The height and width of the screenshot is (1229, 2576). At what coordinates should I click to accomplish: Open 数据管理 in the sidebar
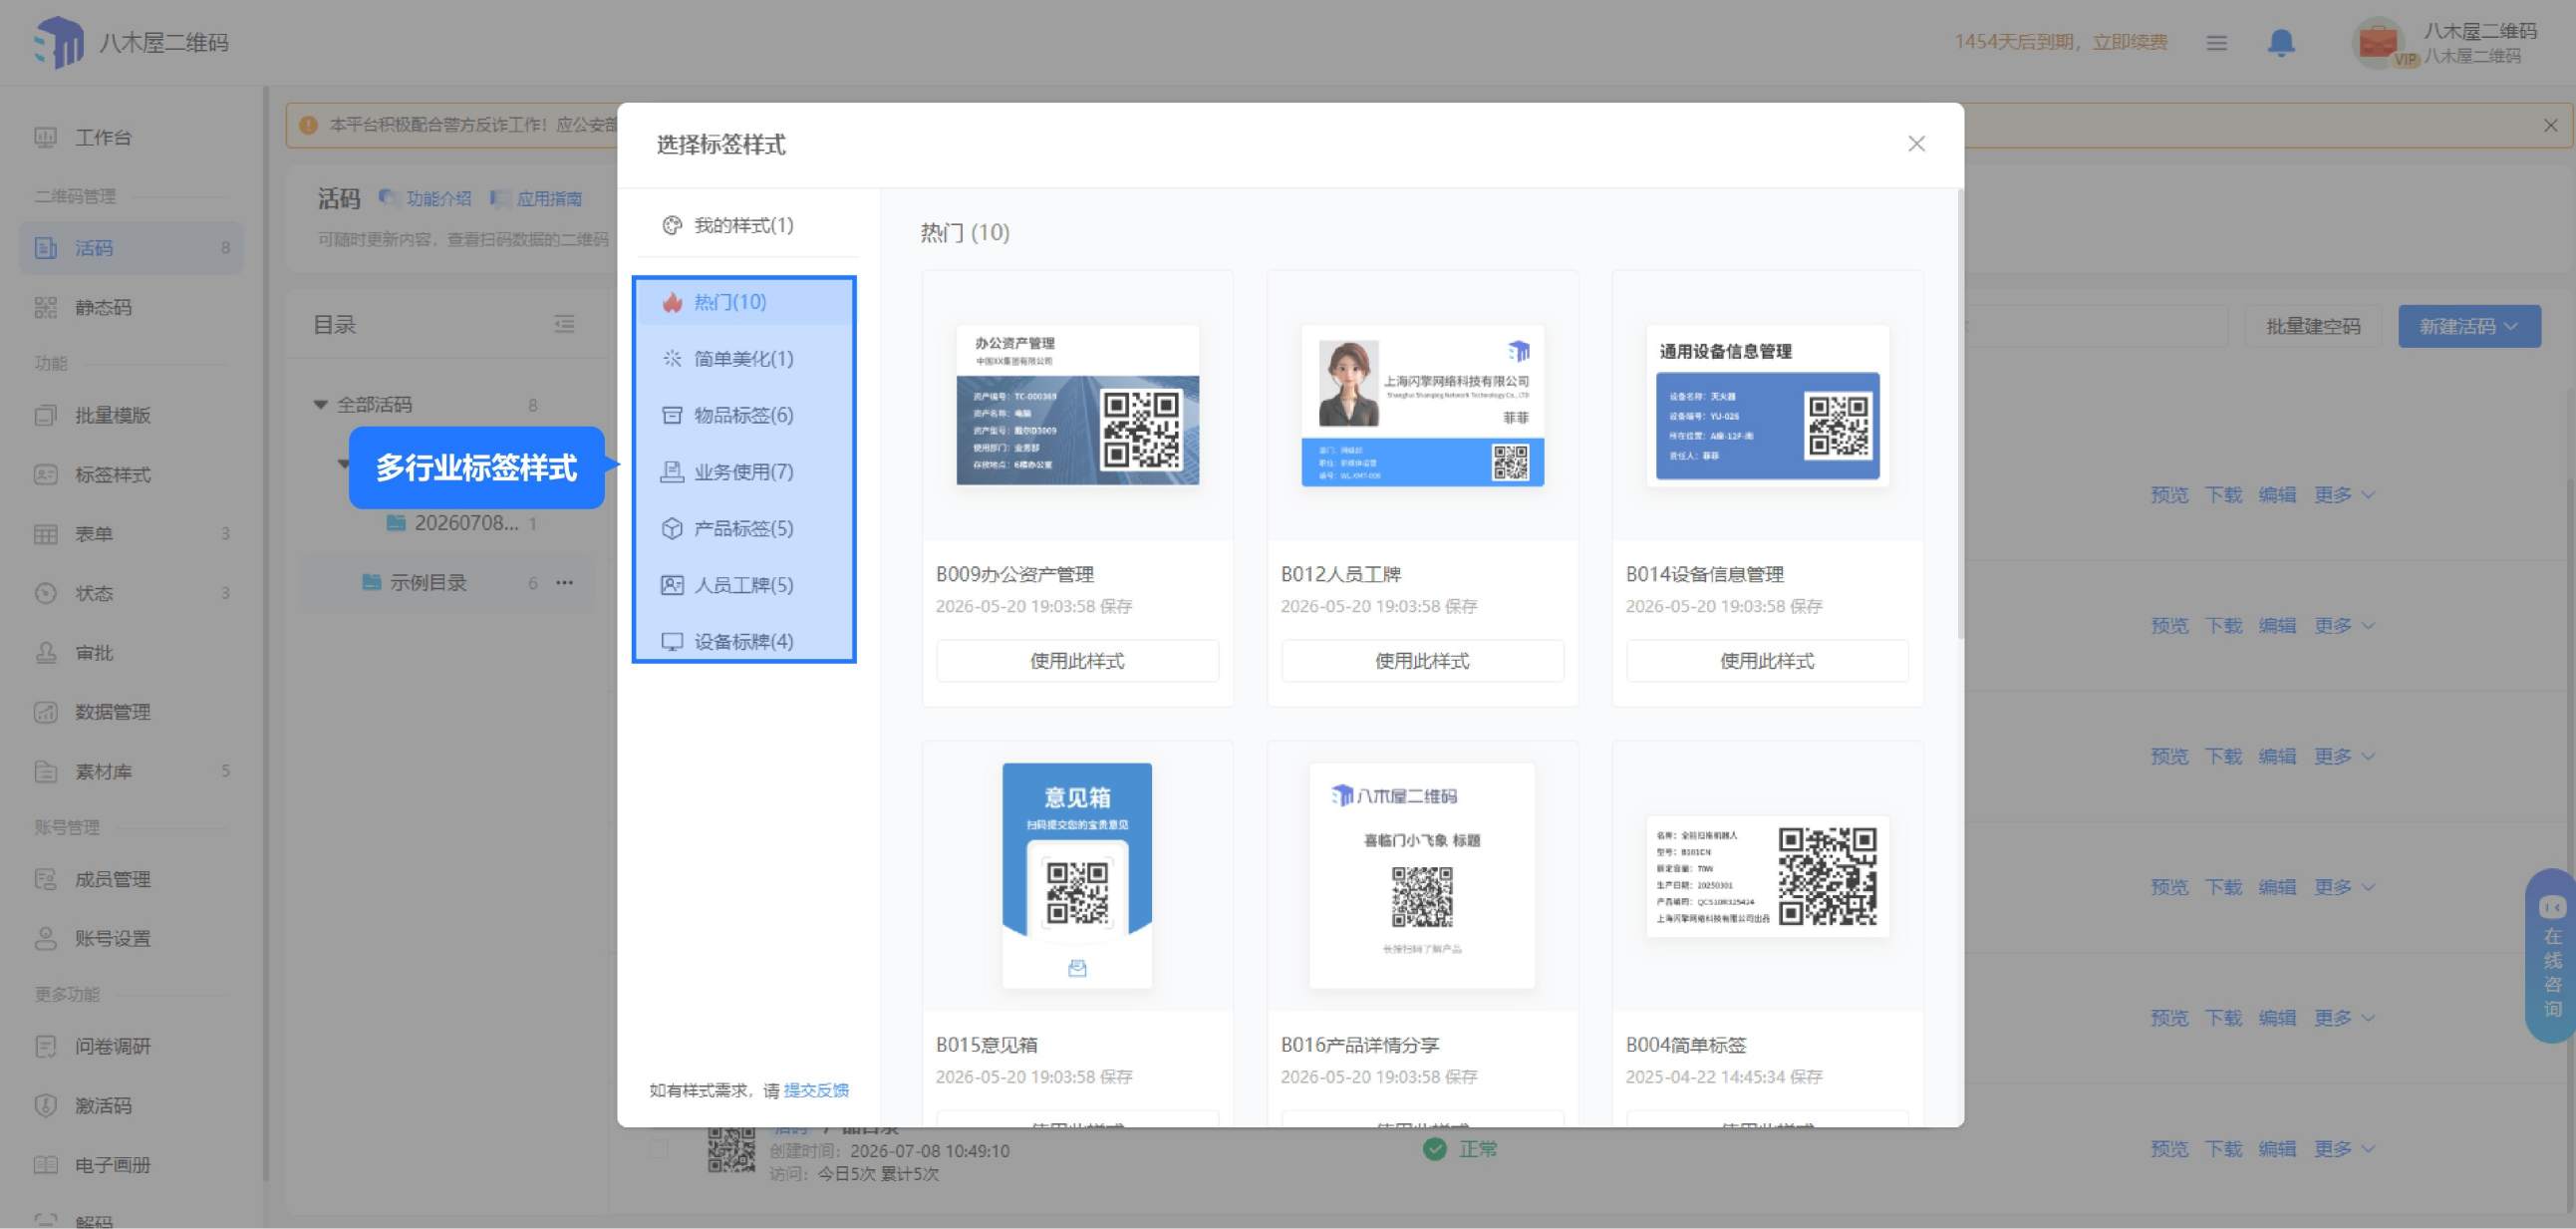tap(112, 712)
